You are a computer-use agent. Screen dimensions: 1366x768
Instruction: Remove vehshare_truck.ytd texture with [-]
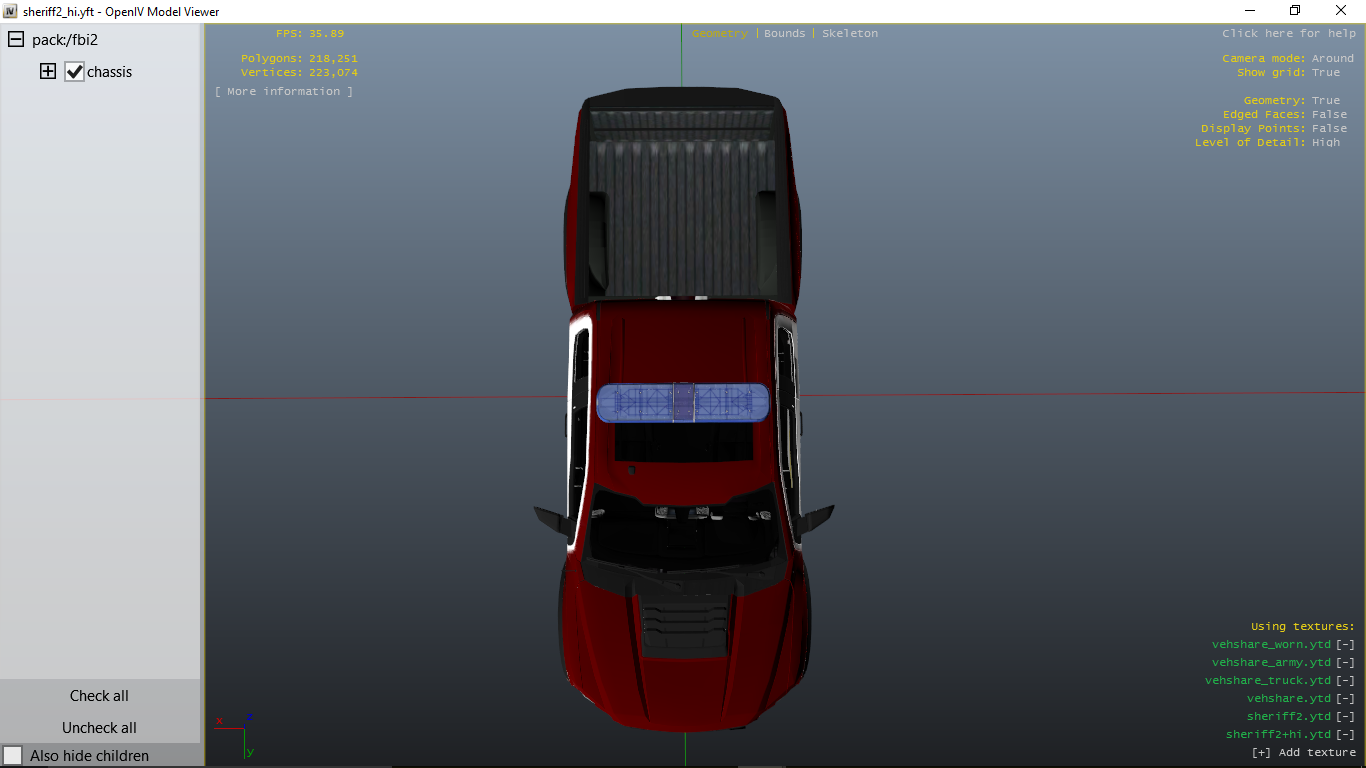pyautogui.click(x=1345, y=681)
